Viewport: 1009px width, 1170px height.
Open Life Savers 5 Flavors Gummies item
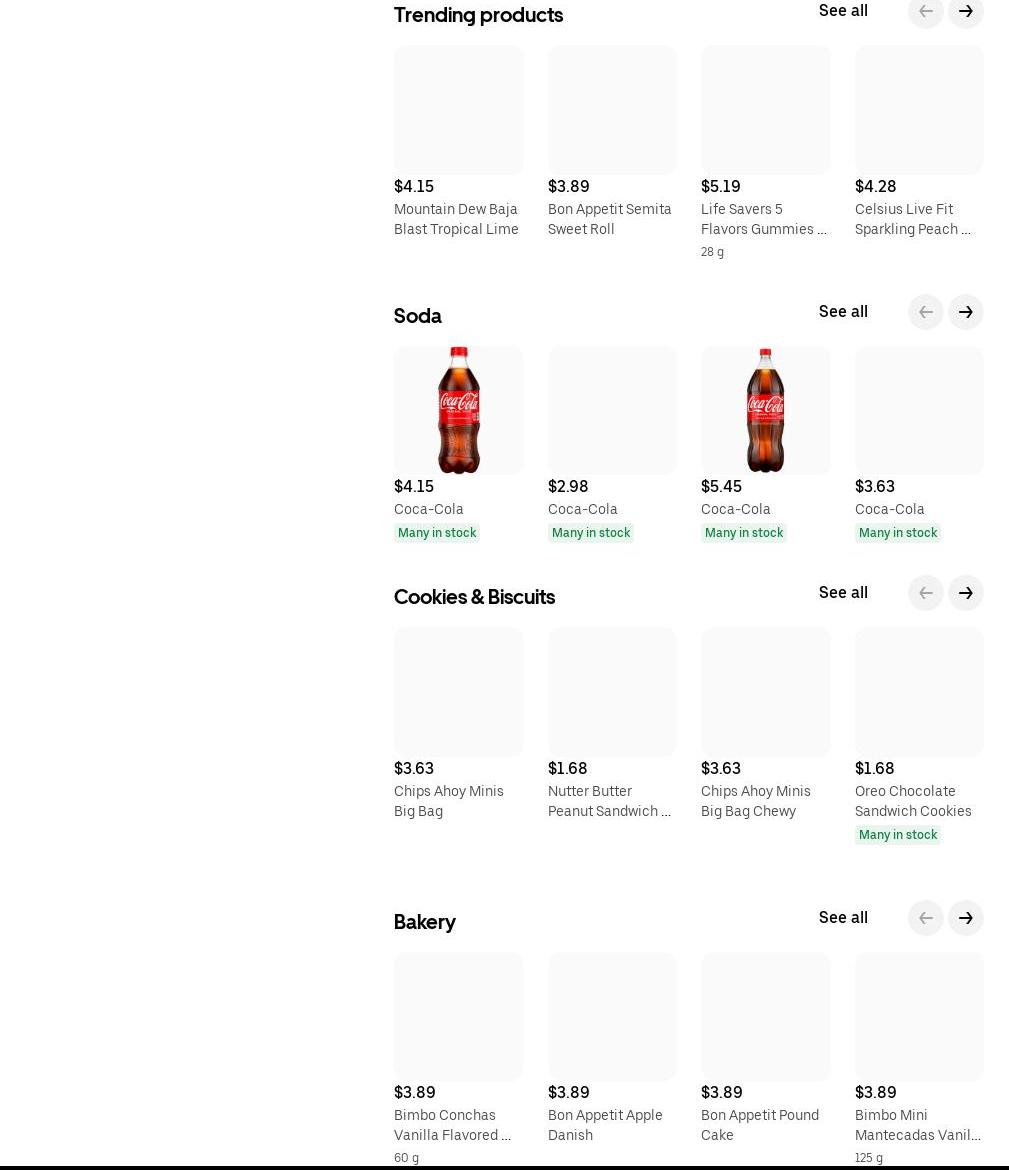pyautogui.click(x=763, y=219)
